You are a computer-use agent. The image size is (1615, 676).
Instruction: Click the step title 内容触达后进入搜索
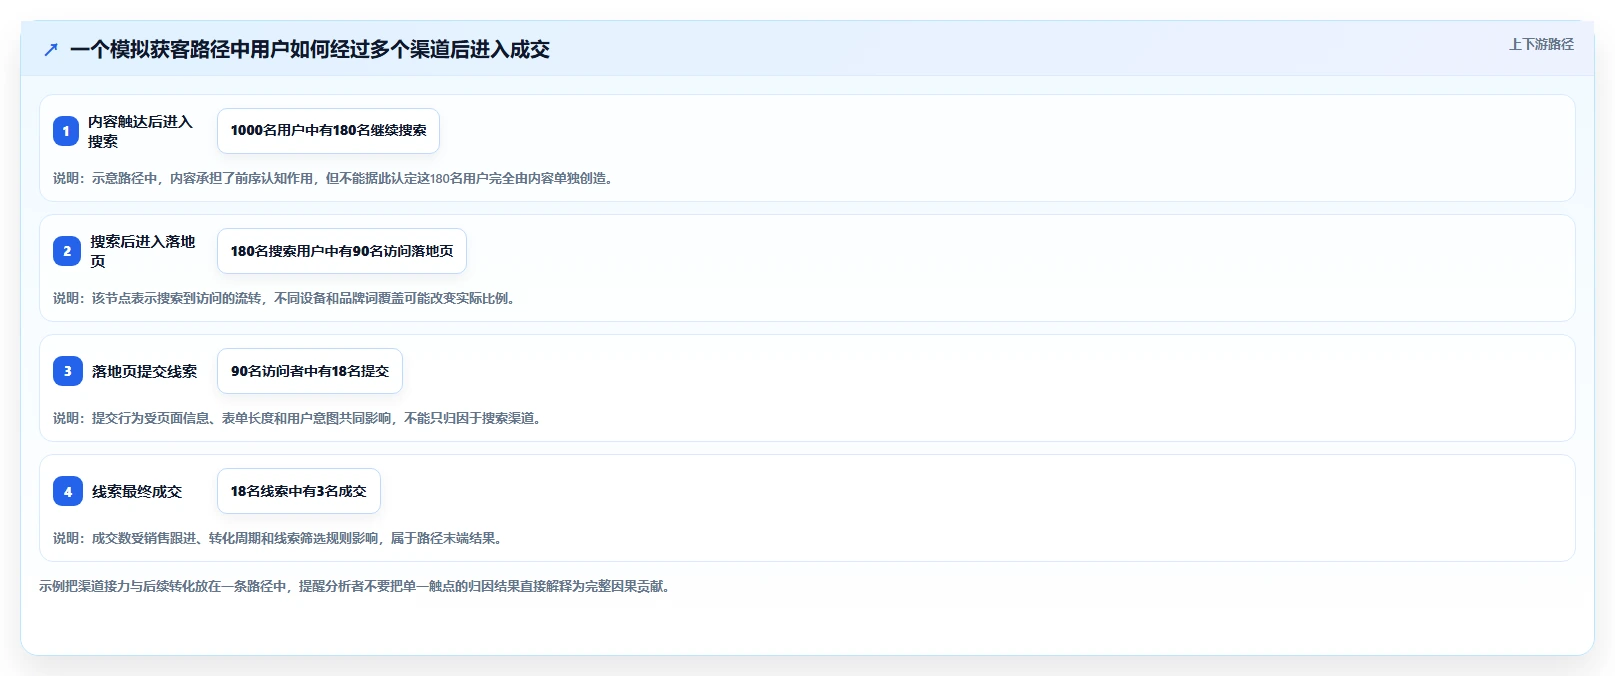140,131
